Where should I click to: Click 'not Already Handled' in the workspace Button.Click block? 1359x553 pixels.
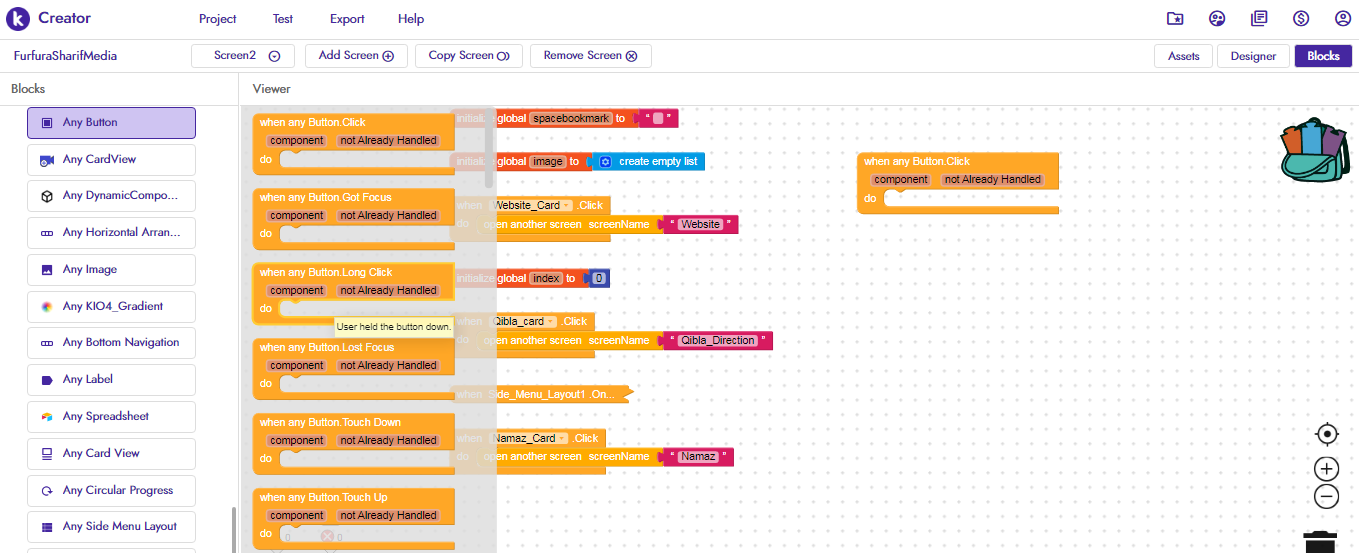click(993, 180)
